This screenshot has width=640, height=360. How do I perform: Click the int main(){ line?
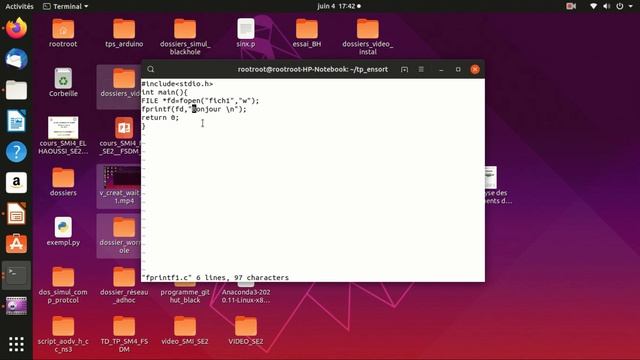pos(164,92)
